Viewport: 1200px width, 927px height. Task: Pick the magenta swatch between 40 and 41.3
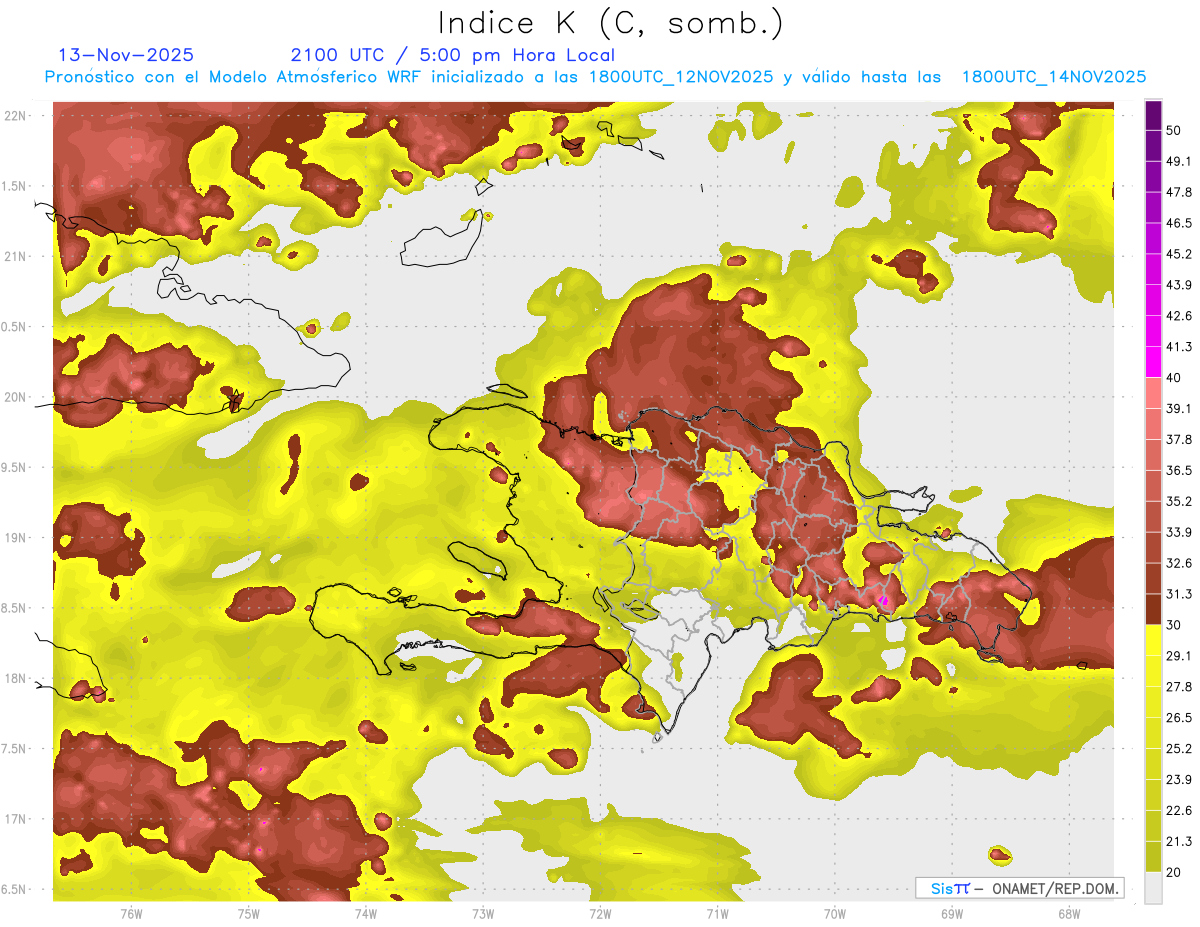click(1153, 362)
